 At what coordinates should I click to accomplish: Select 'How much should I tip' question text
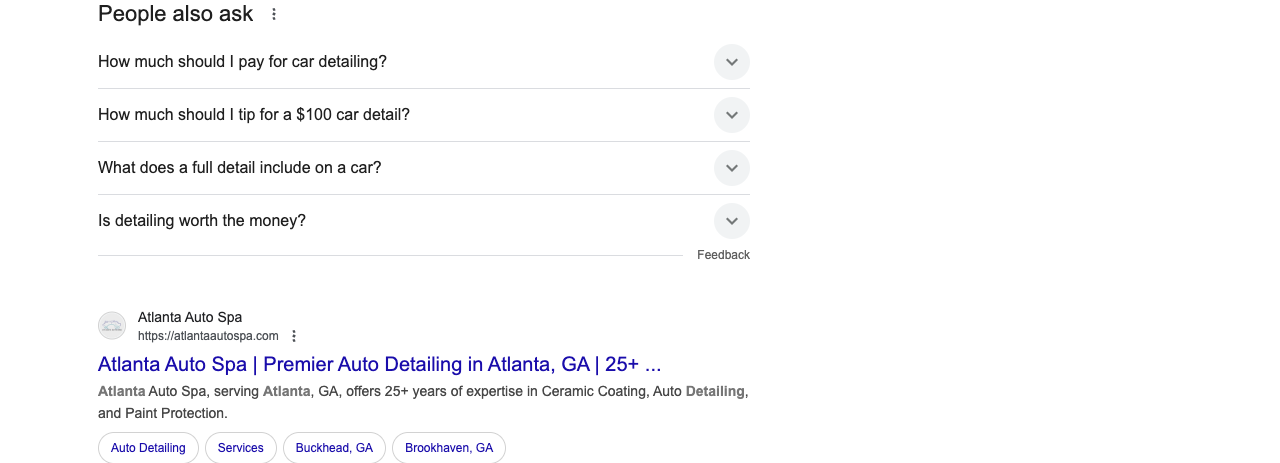pos(254,115)
